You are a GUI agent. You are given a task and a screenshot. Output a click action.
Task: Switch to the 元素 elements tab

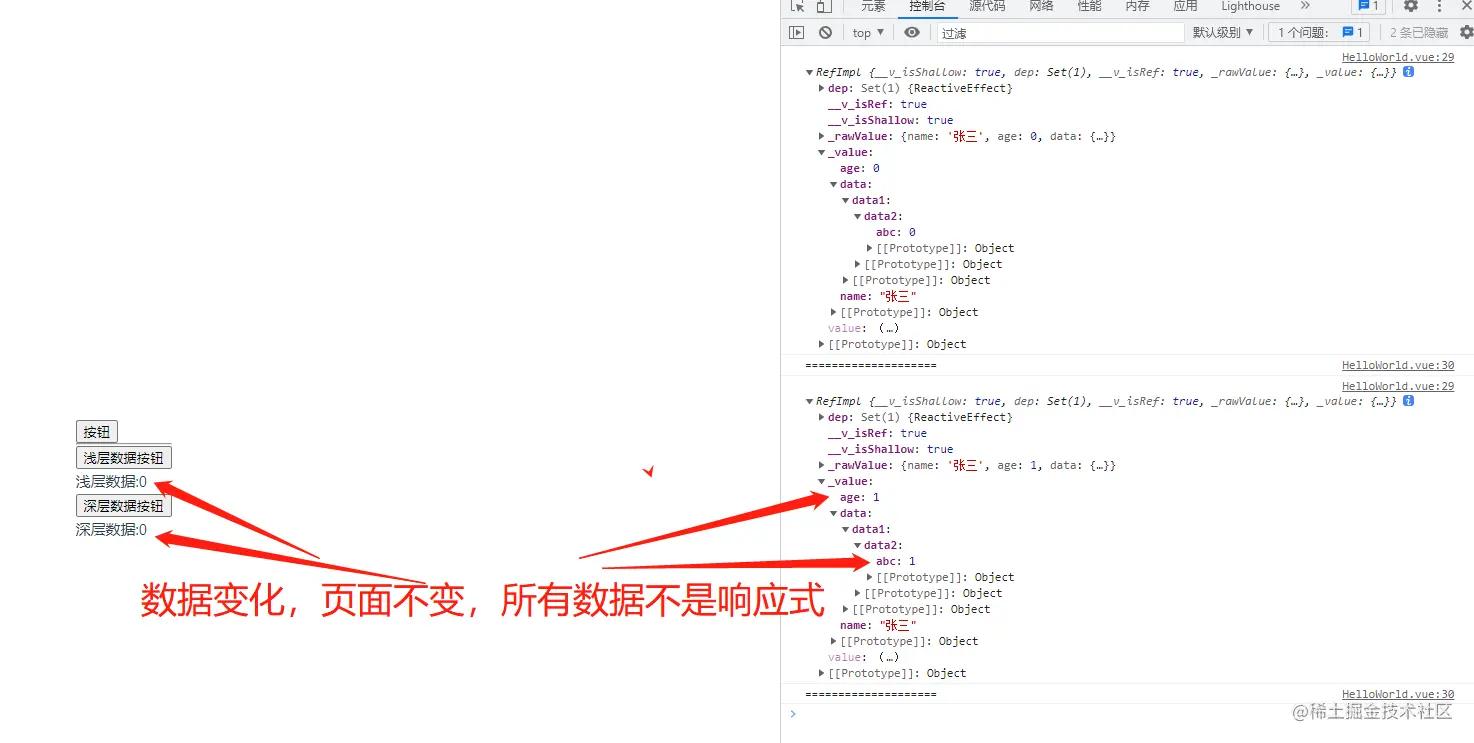tap(872, 7)
